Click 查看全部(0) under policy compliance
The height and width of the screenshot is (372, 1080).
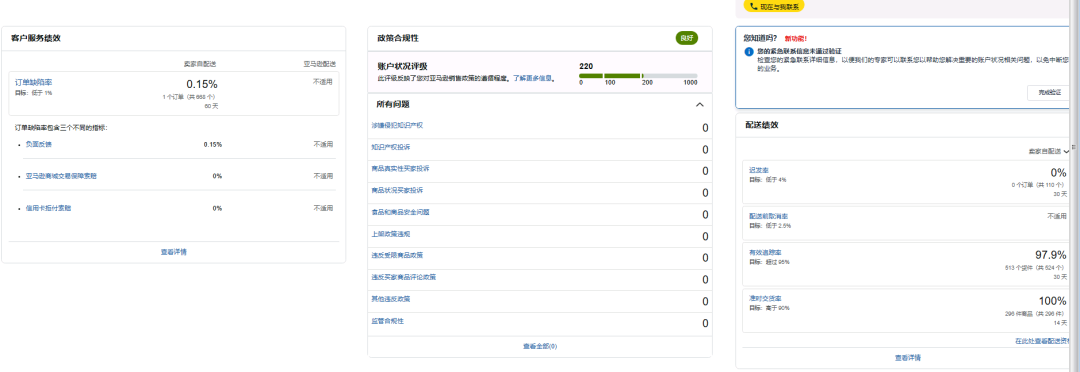[x=540, y=347]
